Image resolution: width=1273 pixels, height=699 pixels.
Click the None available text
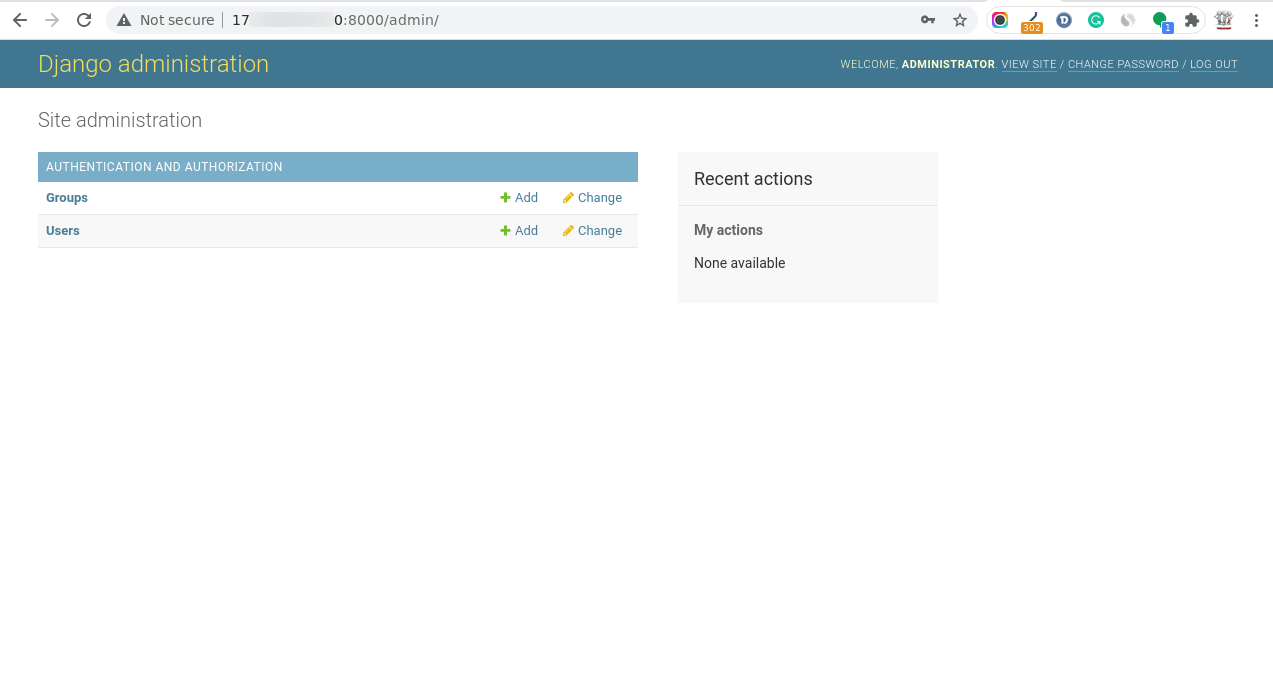pos(740,263)
